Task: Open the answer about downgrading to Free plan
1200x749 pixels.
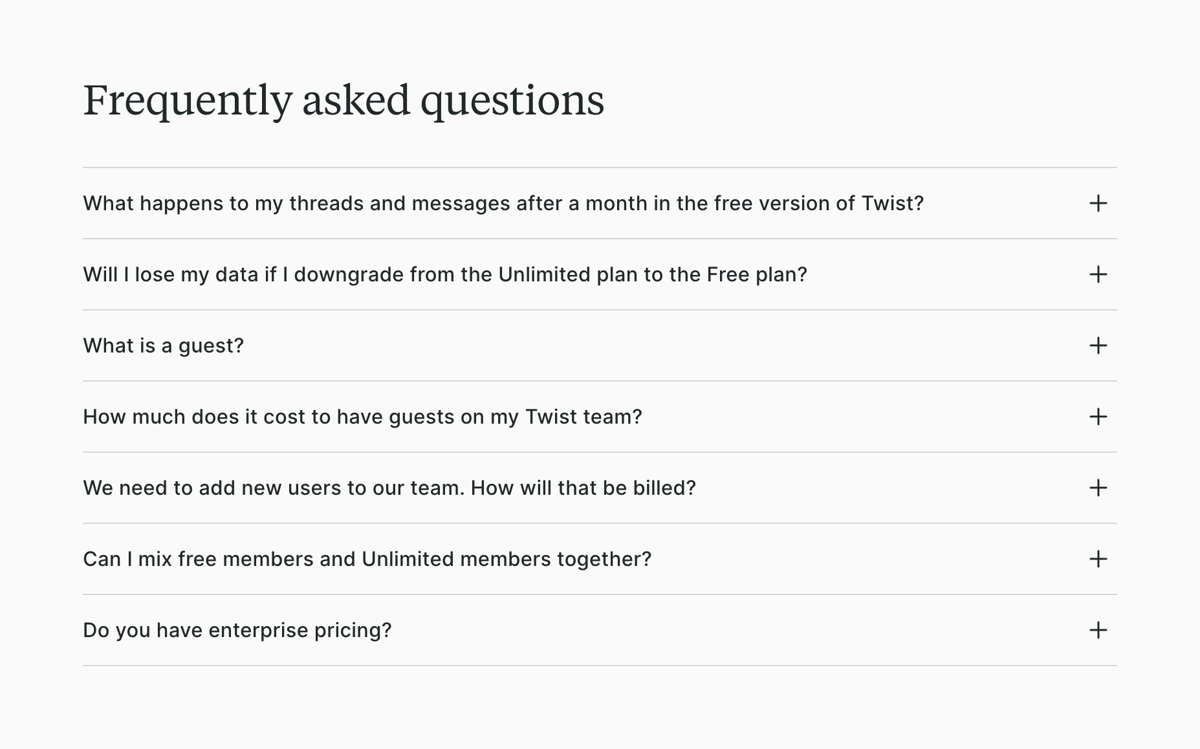Action: tap(1098, 274)
